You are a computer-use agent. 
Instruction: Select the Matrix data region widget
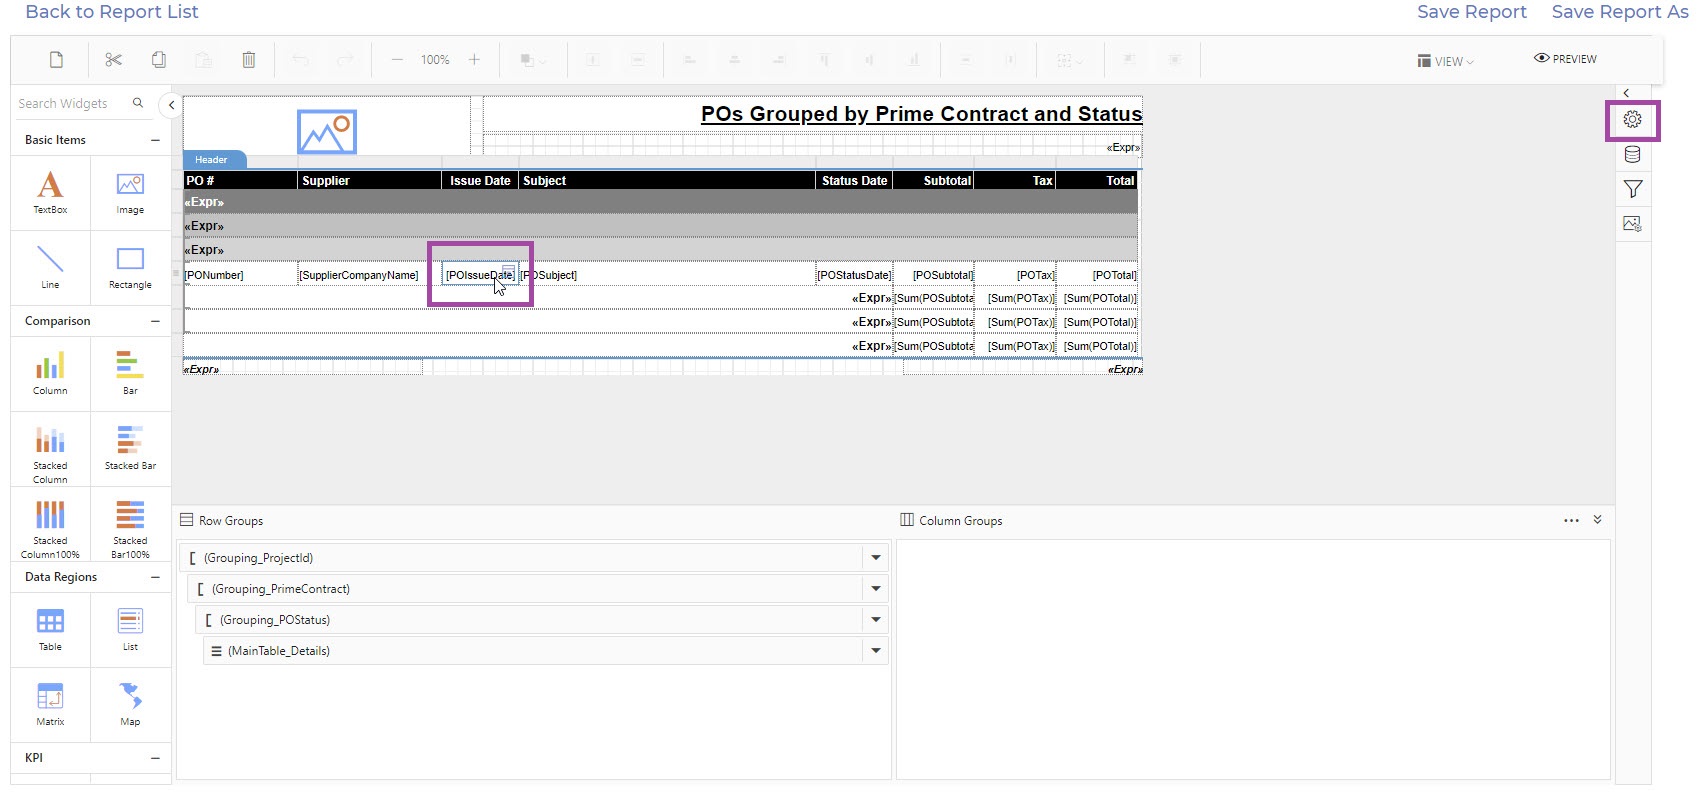50,704
